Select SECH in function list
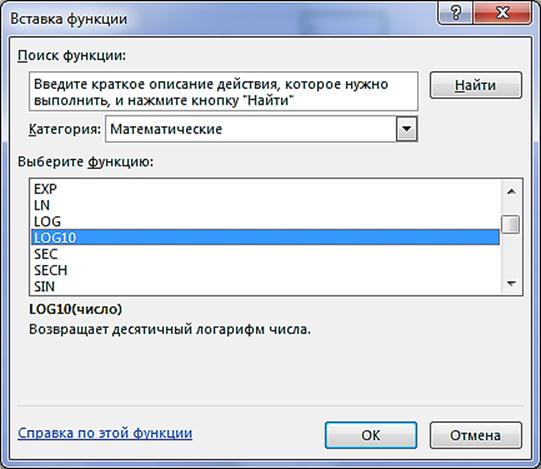The width and height of the screenshot is (541, 469). pos(265,270)
